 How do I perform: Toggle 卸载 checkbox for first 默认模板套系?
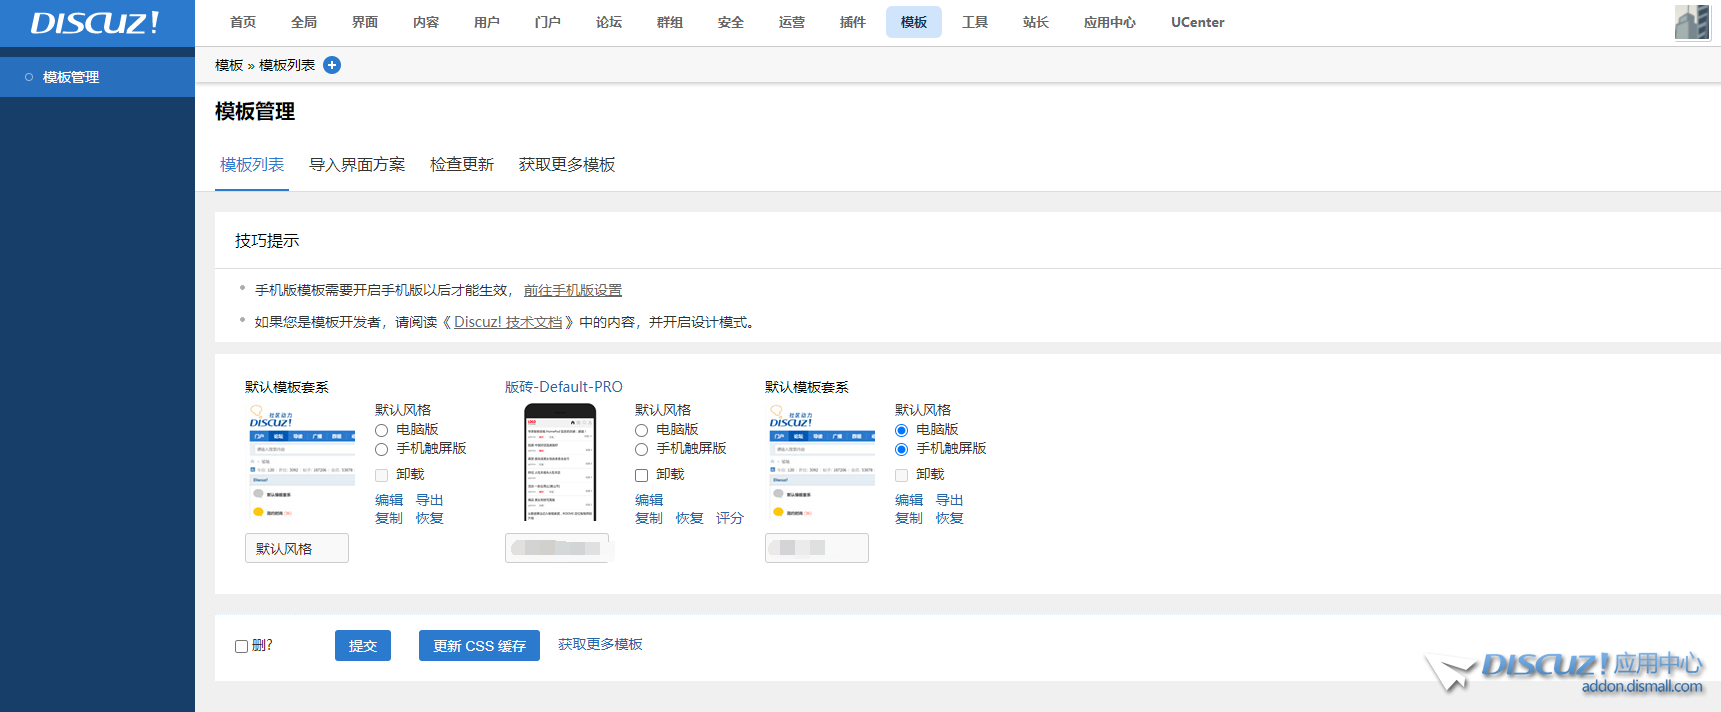[x=381, y=475]
